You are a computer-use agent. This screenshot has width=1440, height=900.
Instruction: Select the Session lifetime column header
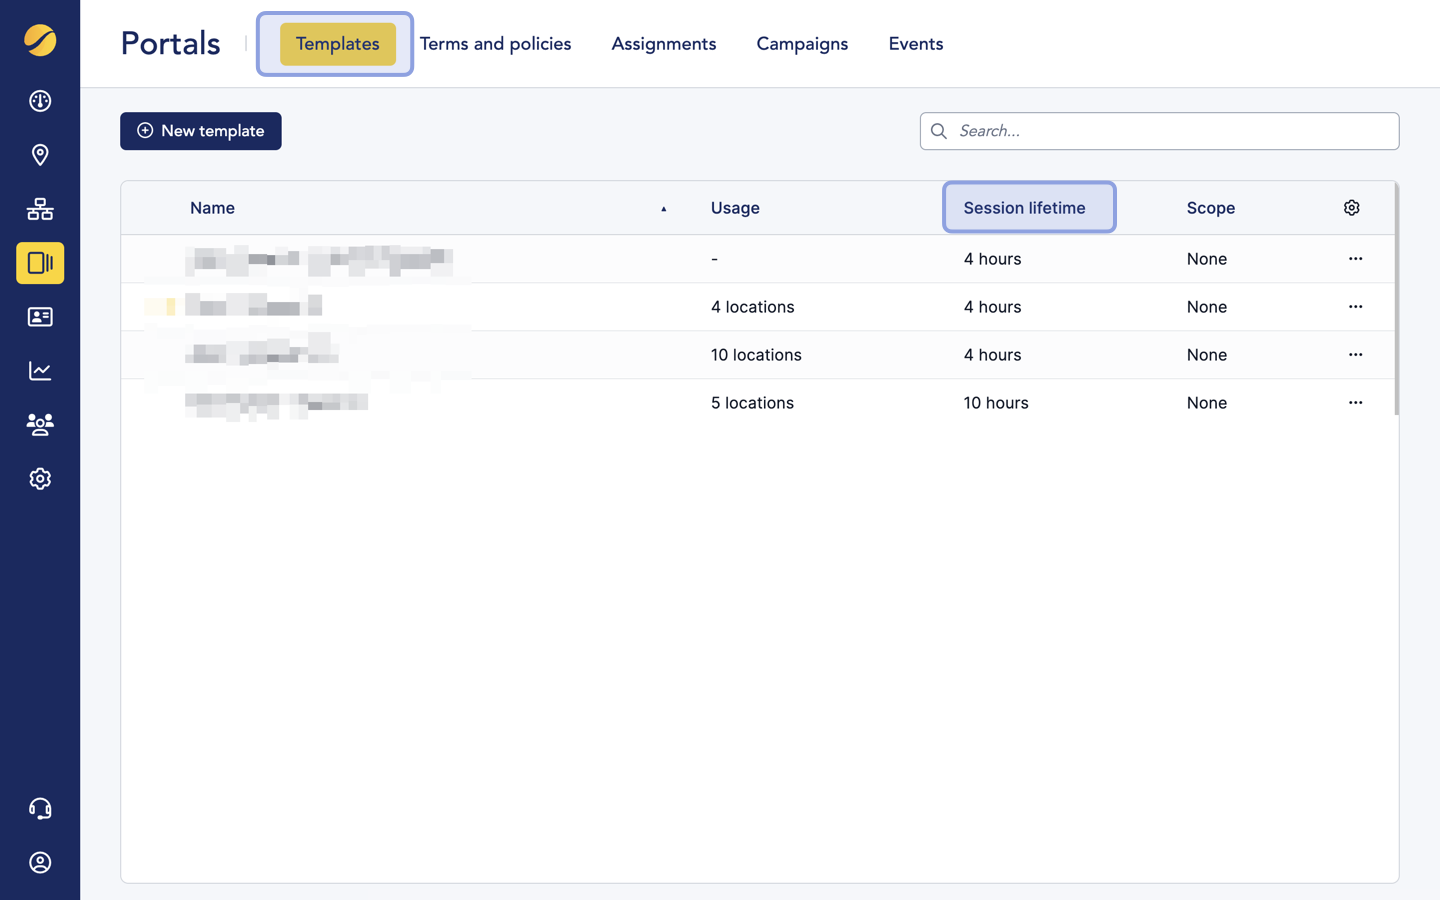pyautogui.click(x=1025, y=207)
